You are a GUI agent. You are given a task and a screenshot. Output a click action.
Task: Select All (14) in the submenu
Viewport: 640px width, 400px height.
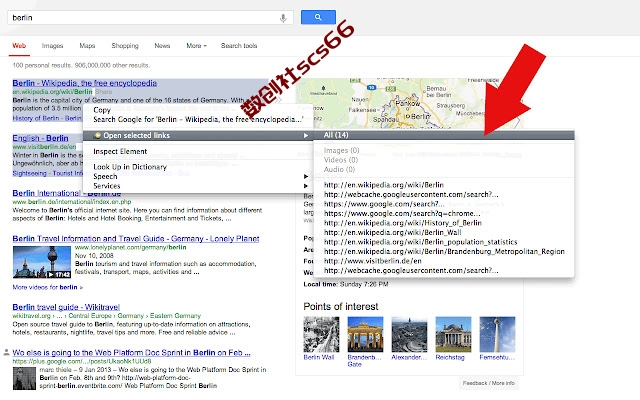(x=444, y=135)
